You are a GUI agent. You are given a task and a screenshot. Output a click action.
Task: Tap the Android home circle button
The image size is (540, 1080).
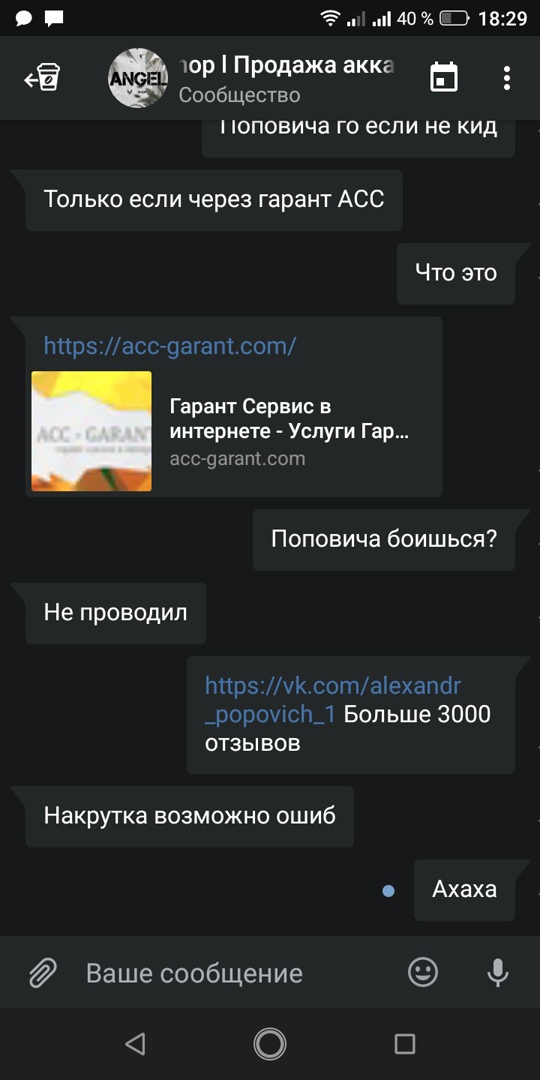pyautogui.click(x=270, y=1044)
